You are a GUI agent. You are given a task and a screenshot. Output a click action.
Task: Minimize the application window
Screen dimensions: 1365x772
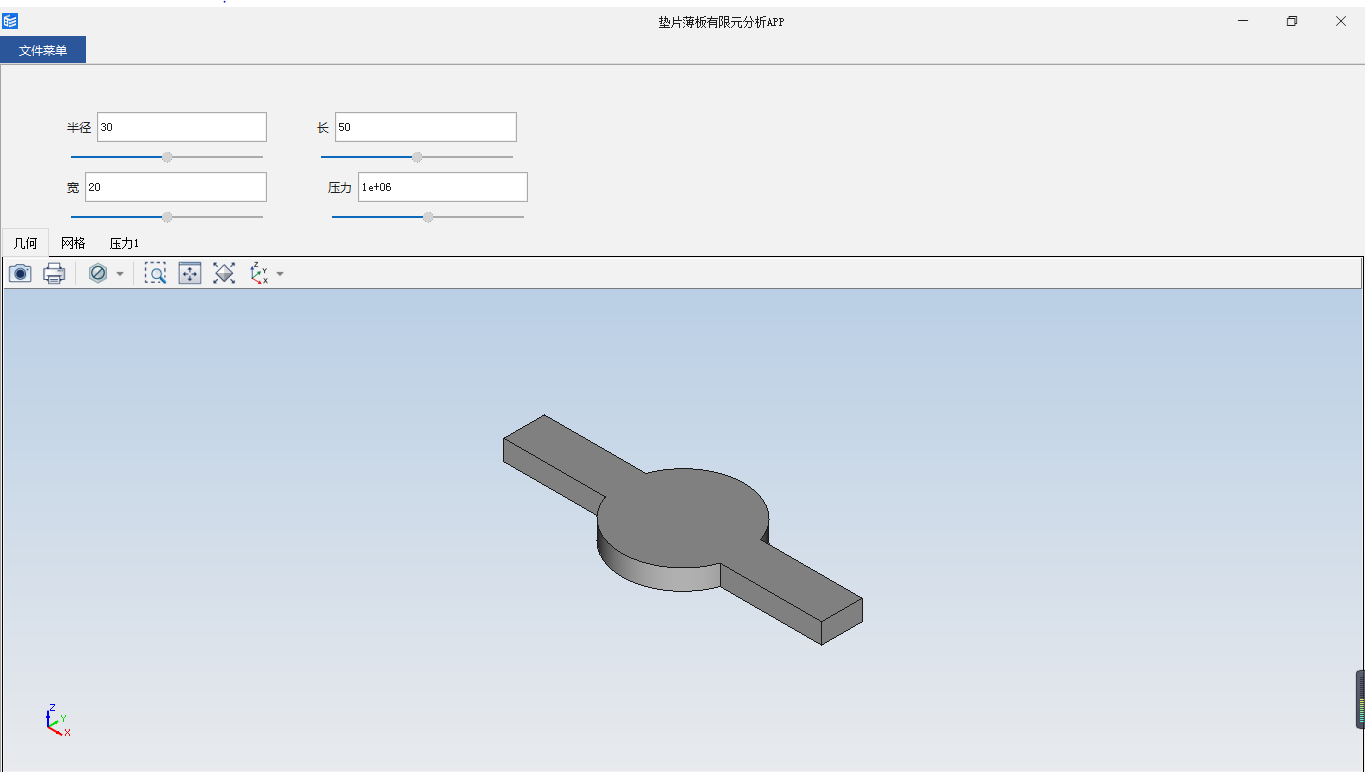[x=1243, y=21]
